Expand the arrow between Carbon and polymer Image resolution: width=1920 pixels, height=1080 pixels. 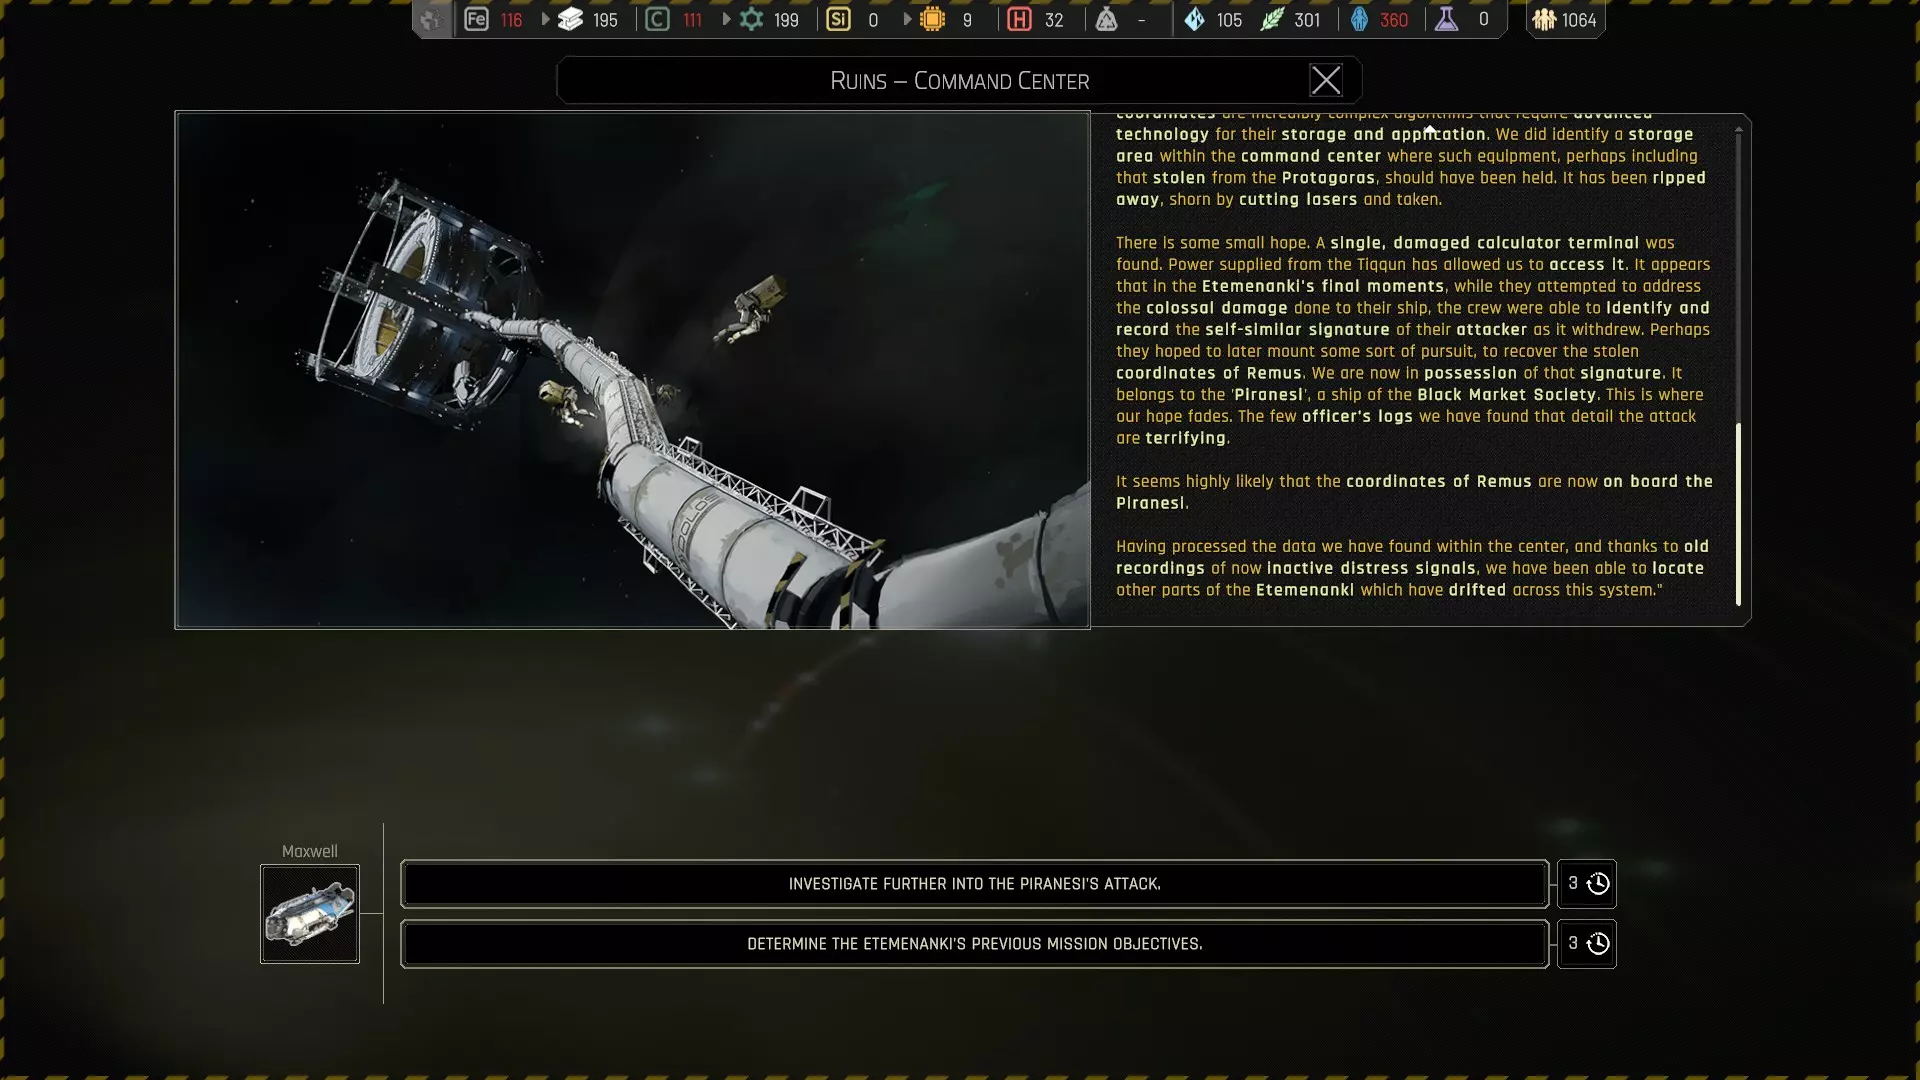click(726, 19)
